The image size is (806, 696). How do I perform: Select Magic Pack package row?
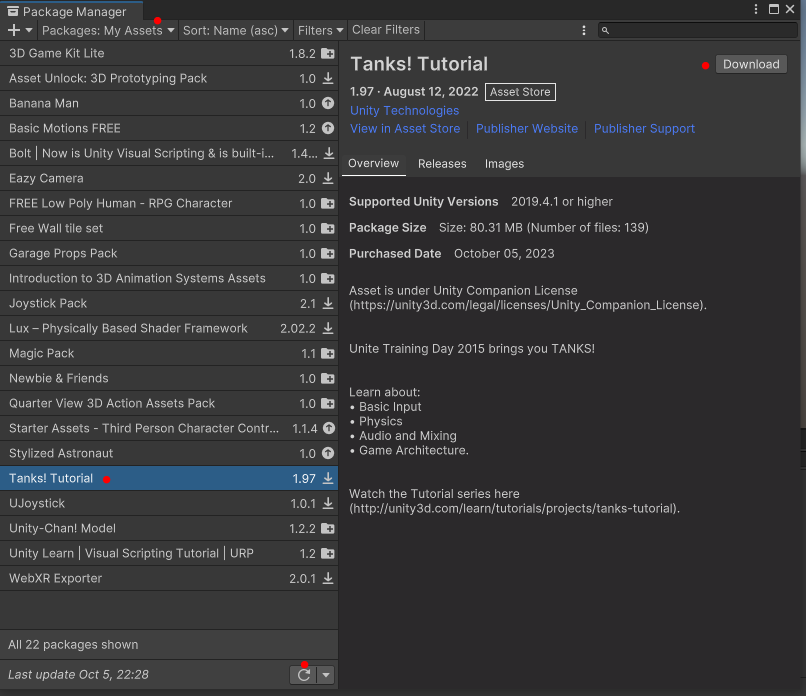(169, 354)
